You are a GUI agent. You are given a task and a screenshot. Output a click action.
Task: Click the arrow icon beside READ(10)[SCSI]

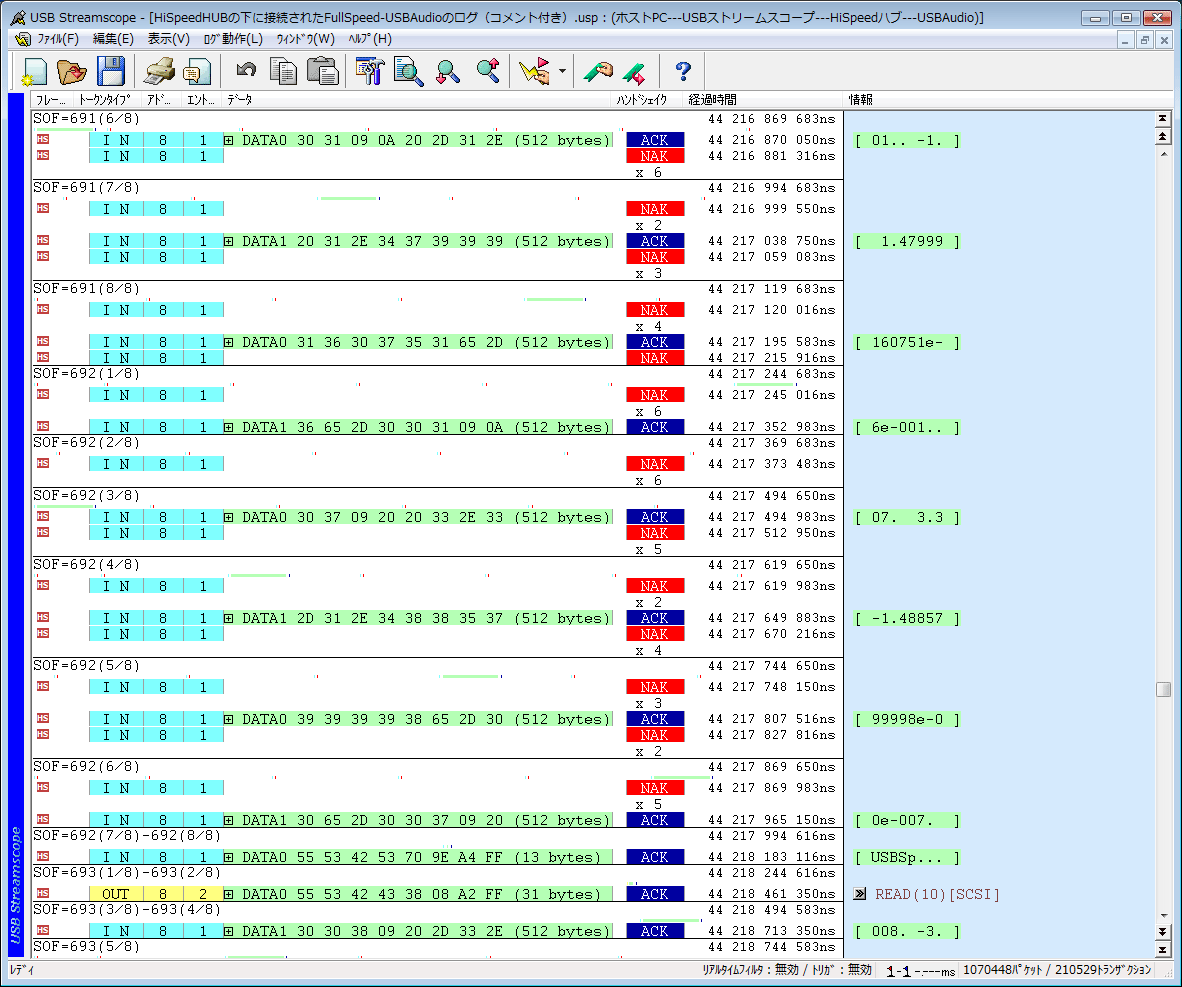[x=860, y=894]
